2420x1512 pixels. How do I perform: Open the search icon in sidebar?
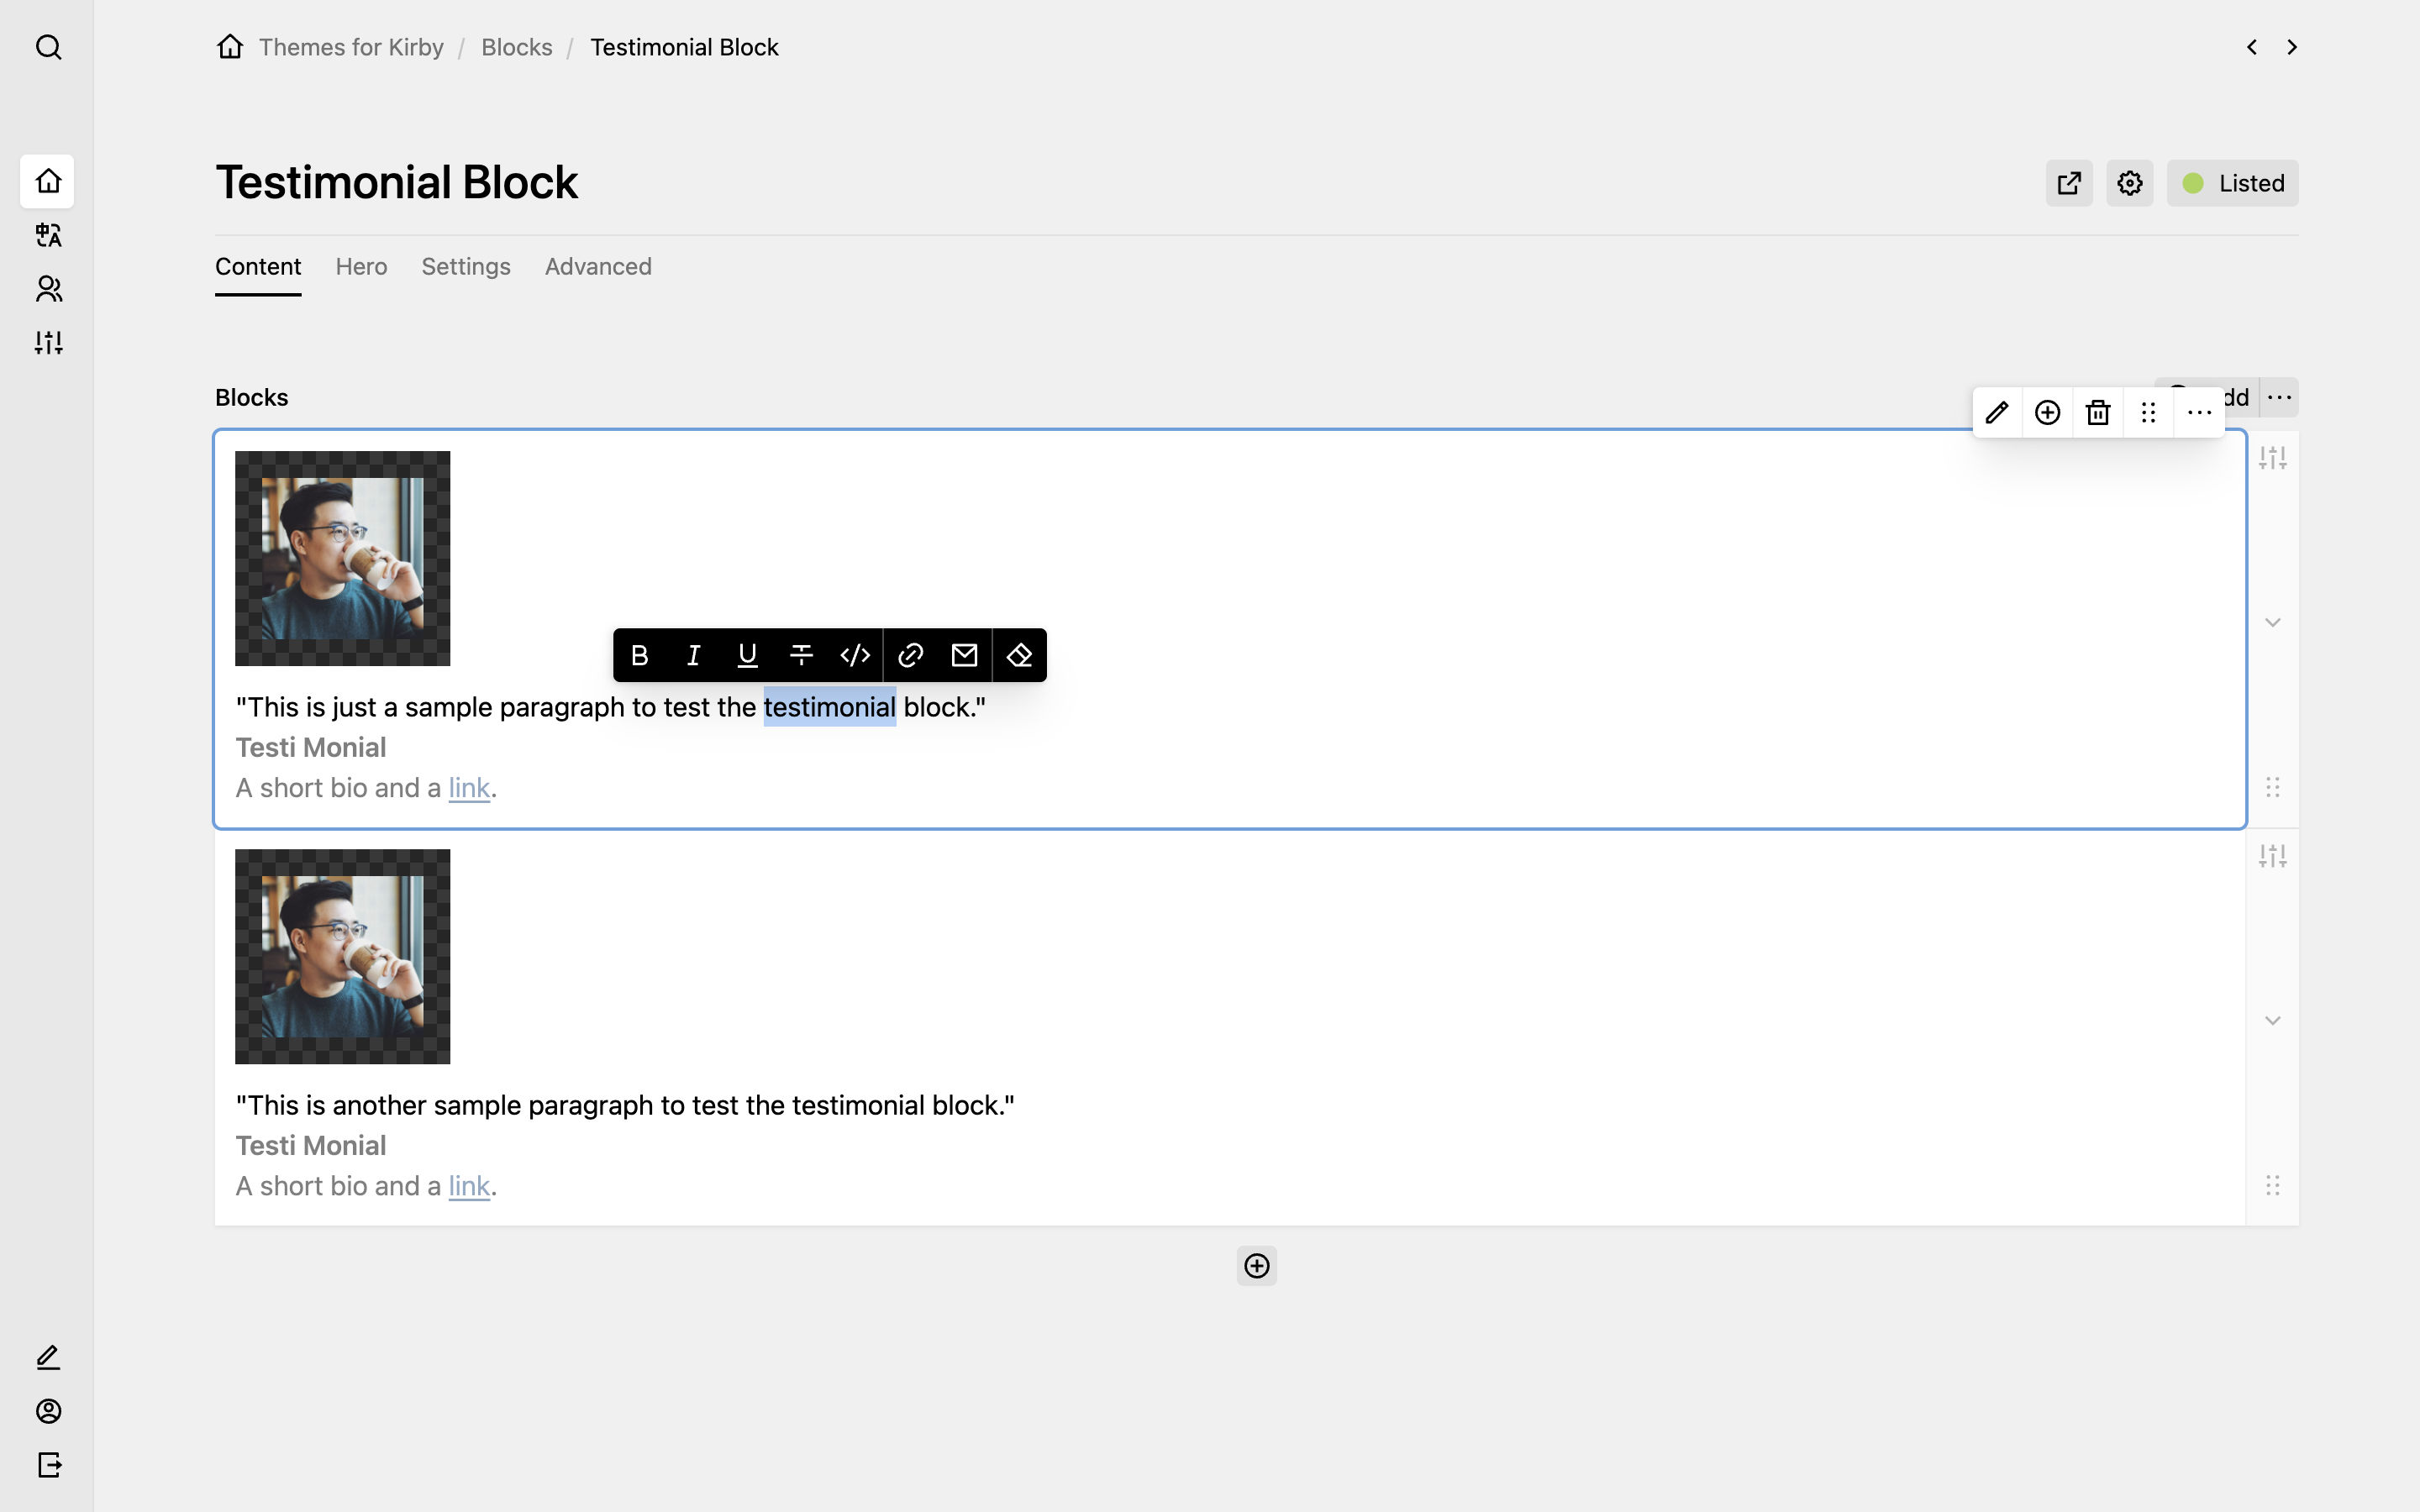pos(48,47)
